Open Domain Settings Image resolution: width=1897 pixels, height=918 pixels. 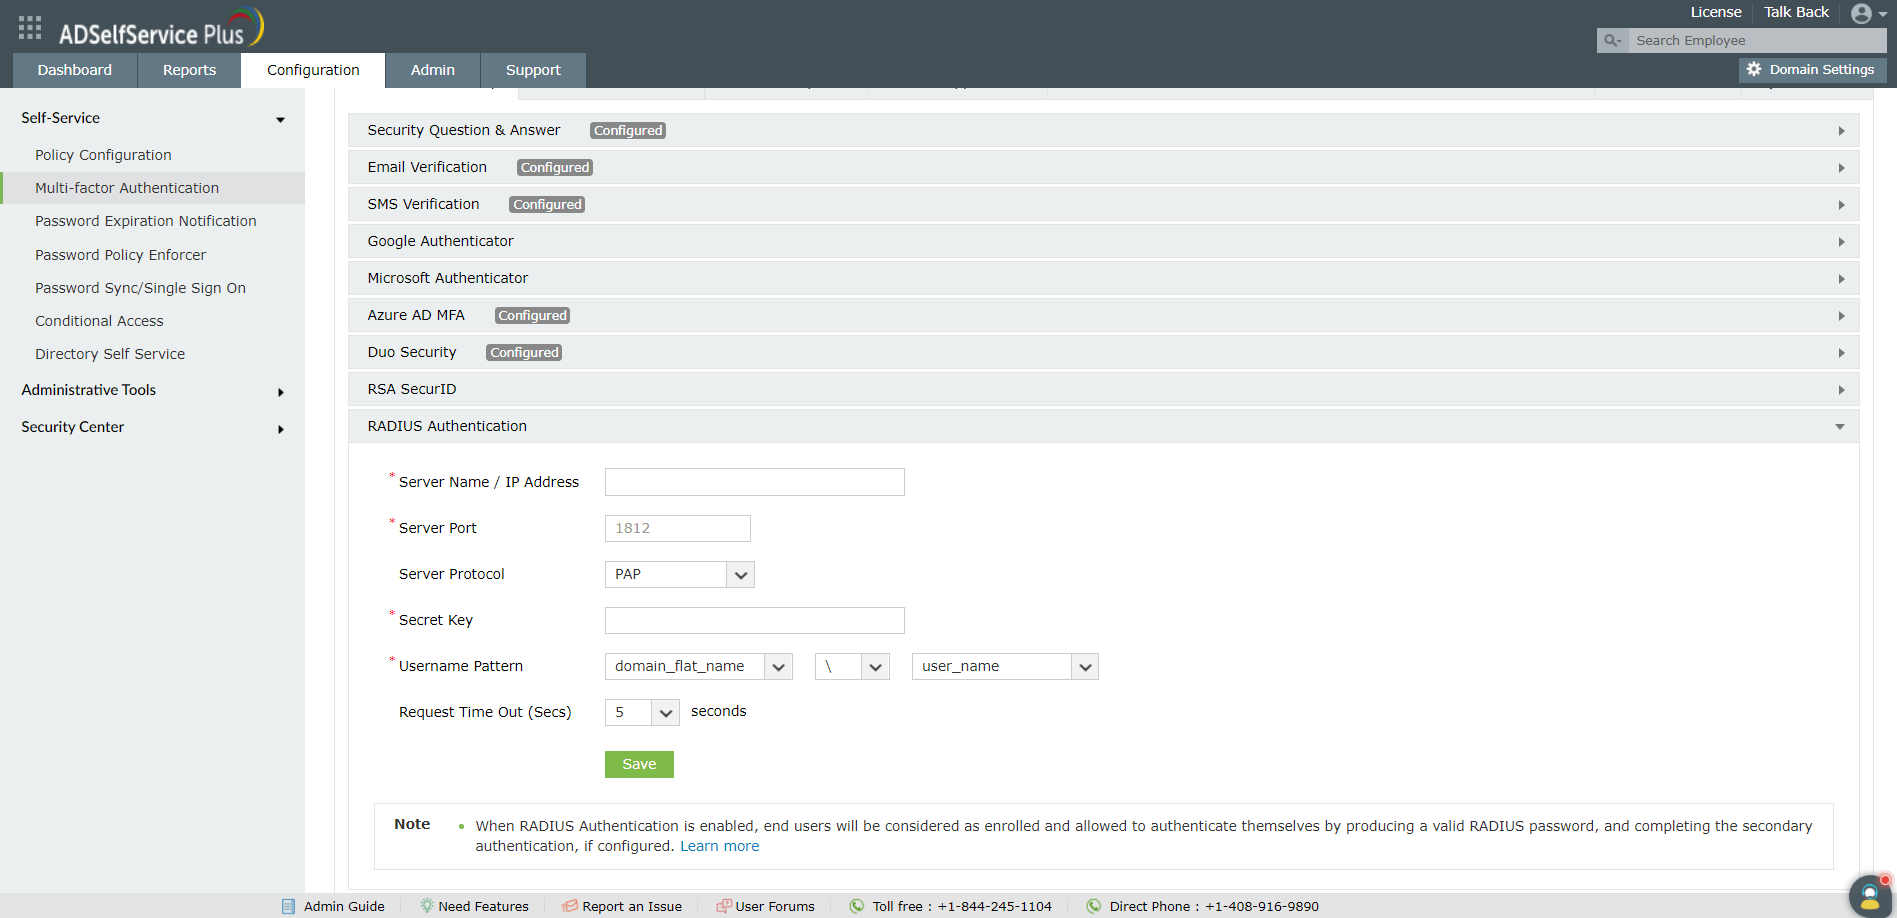1812,69
